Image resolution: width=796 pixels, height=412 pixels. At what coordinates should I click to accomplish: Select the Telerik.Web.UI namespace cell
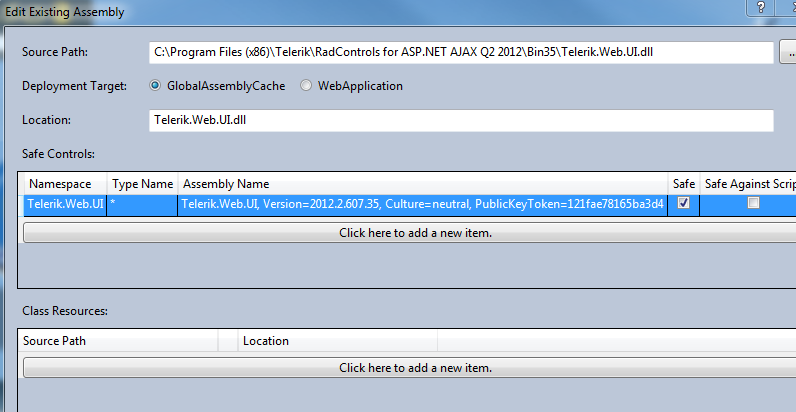pyautogui.click(x=65, y=204)
